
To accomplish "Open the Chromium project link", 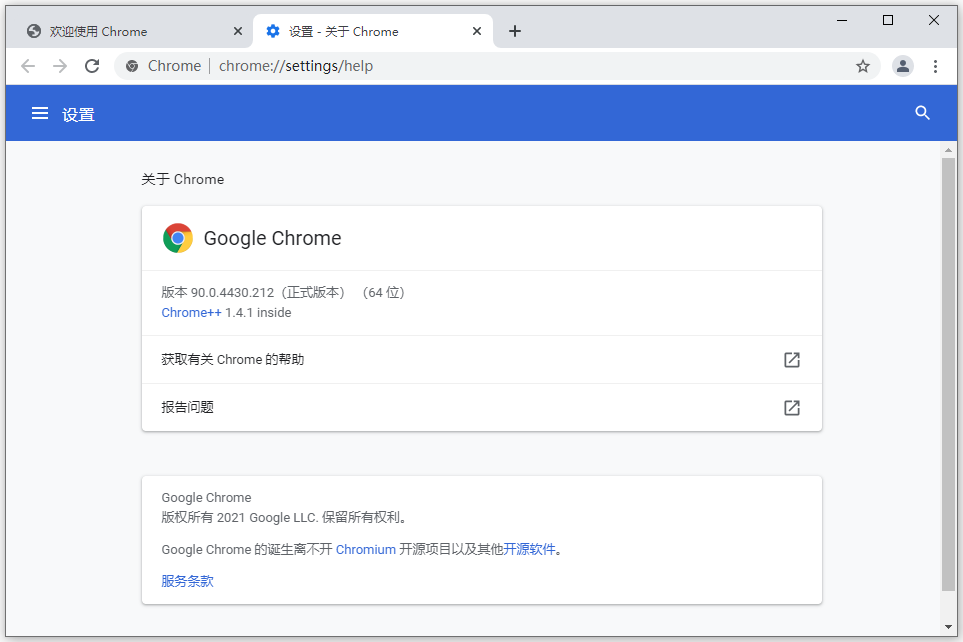I will (365, 549).
